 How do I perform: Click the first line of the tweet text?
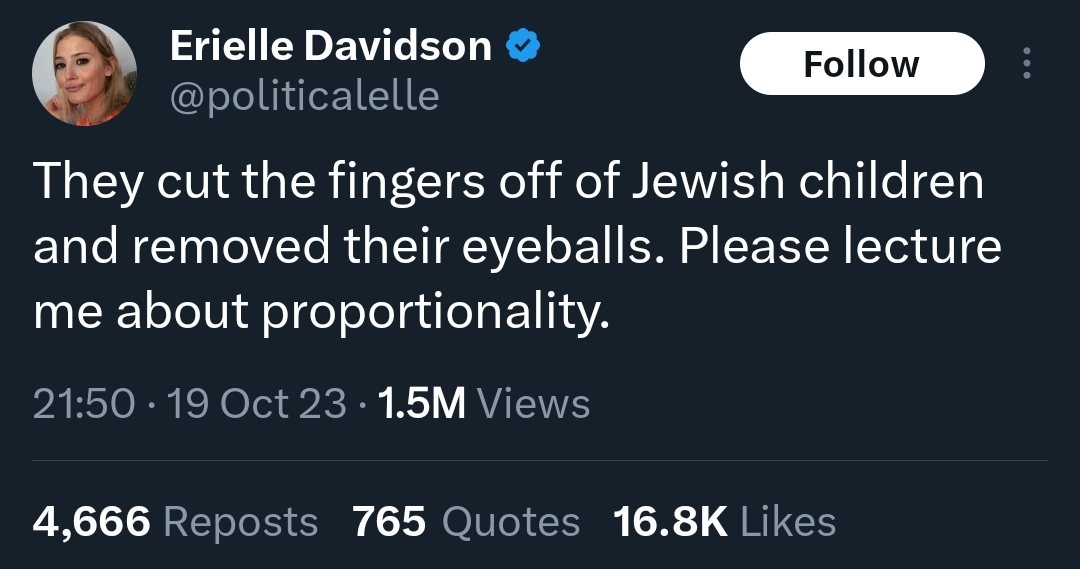point(508,183)
